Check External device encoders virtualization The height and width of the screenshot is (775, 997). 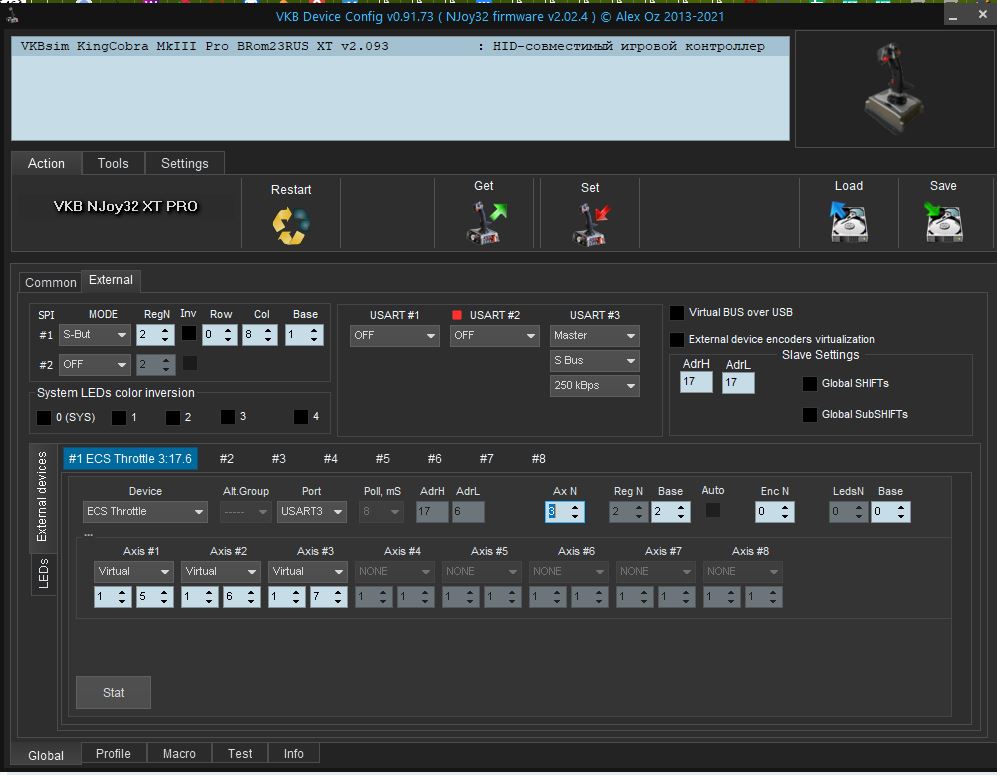[677, 340]
